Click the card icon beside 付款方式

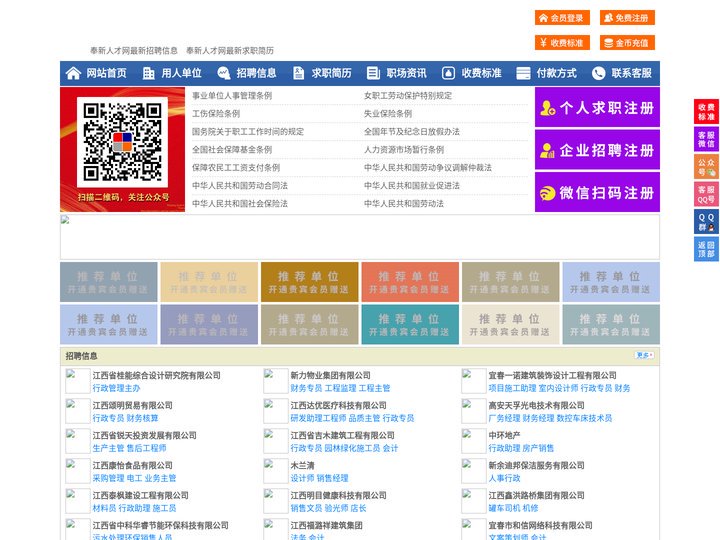523,73
